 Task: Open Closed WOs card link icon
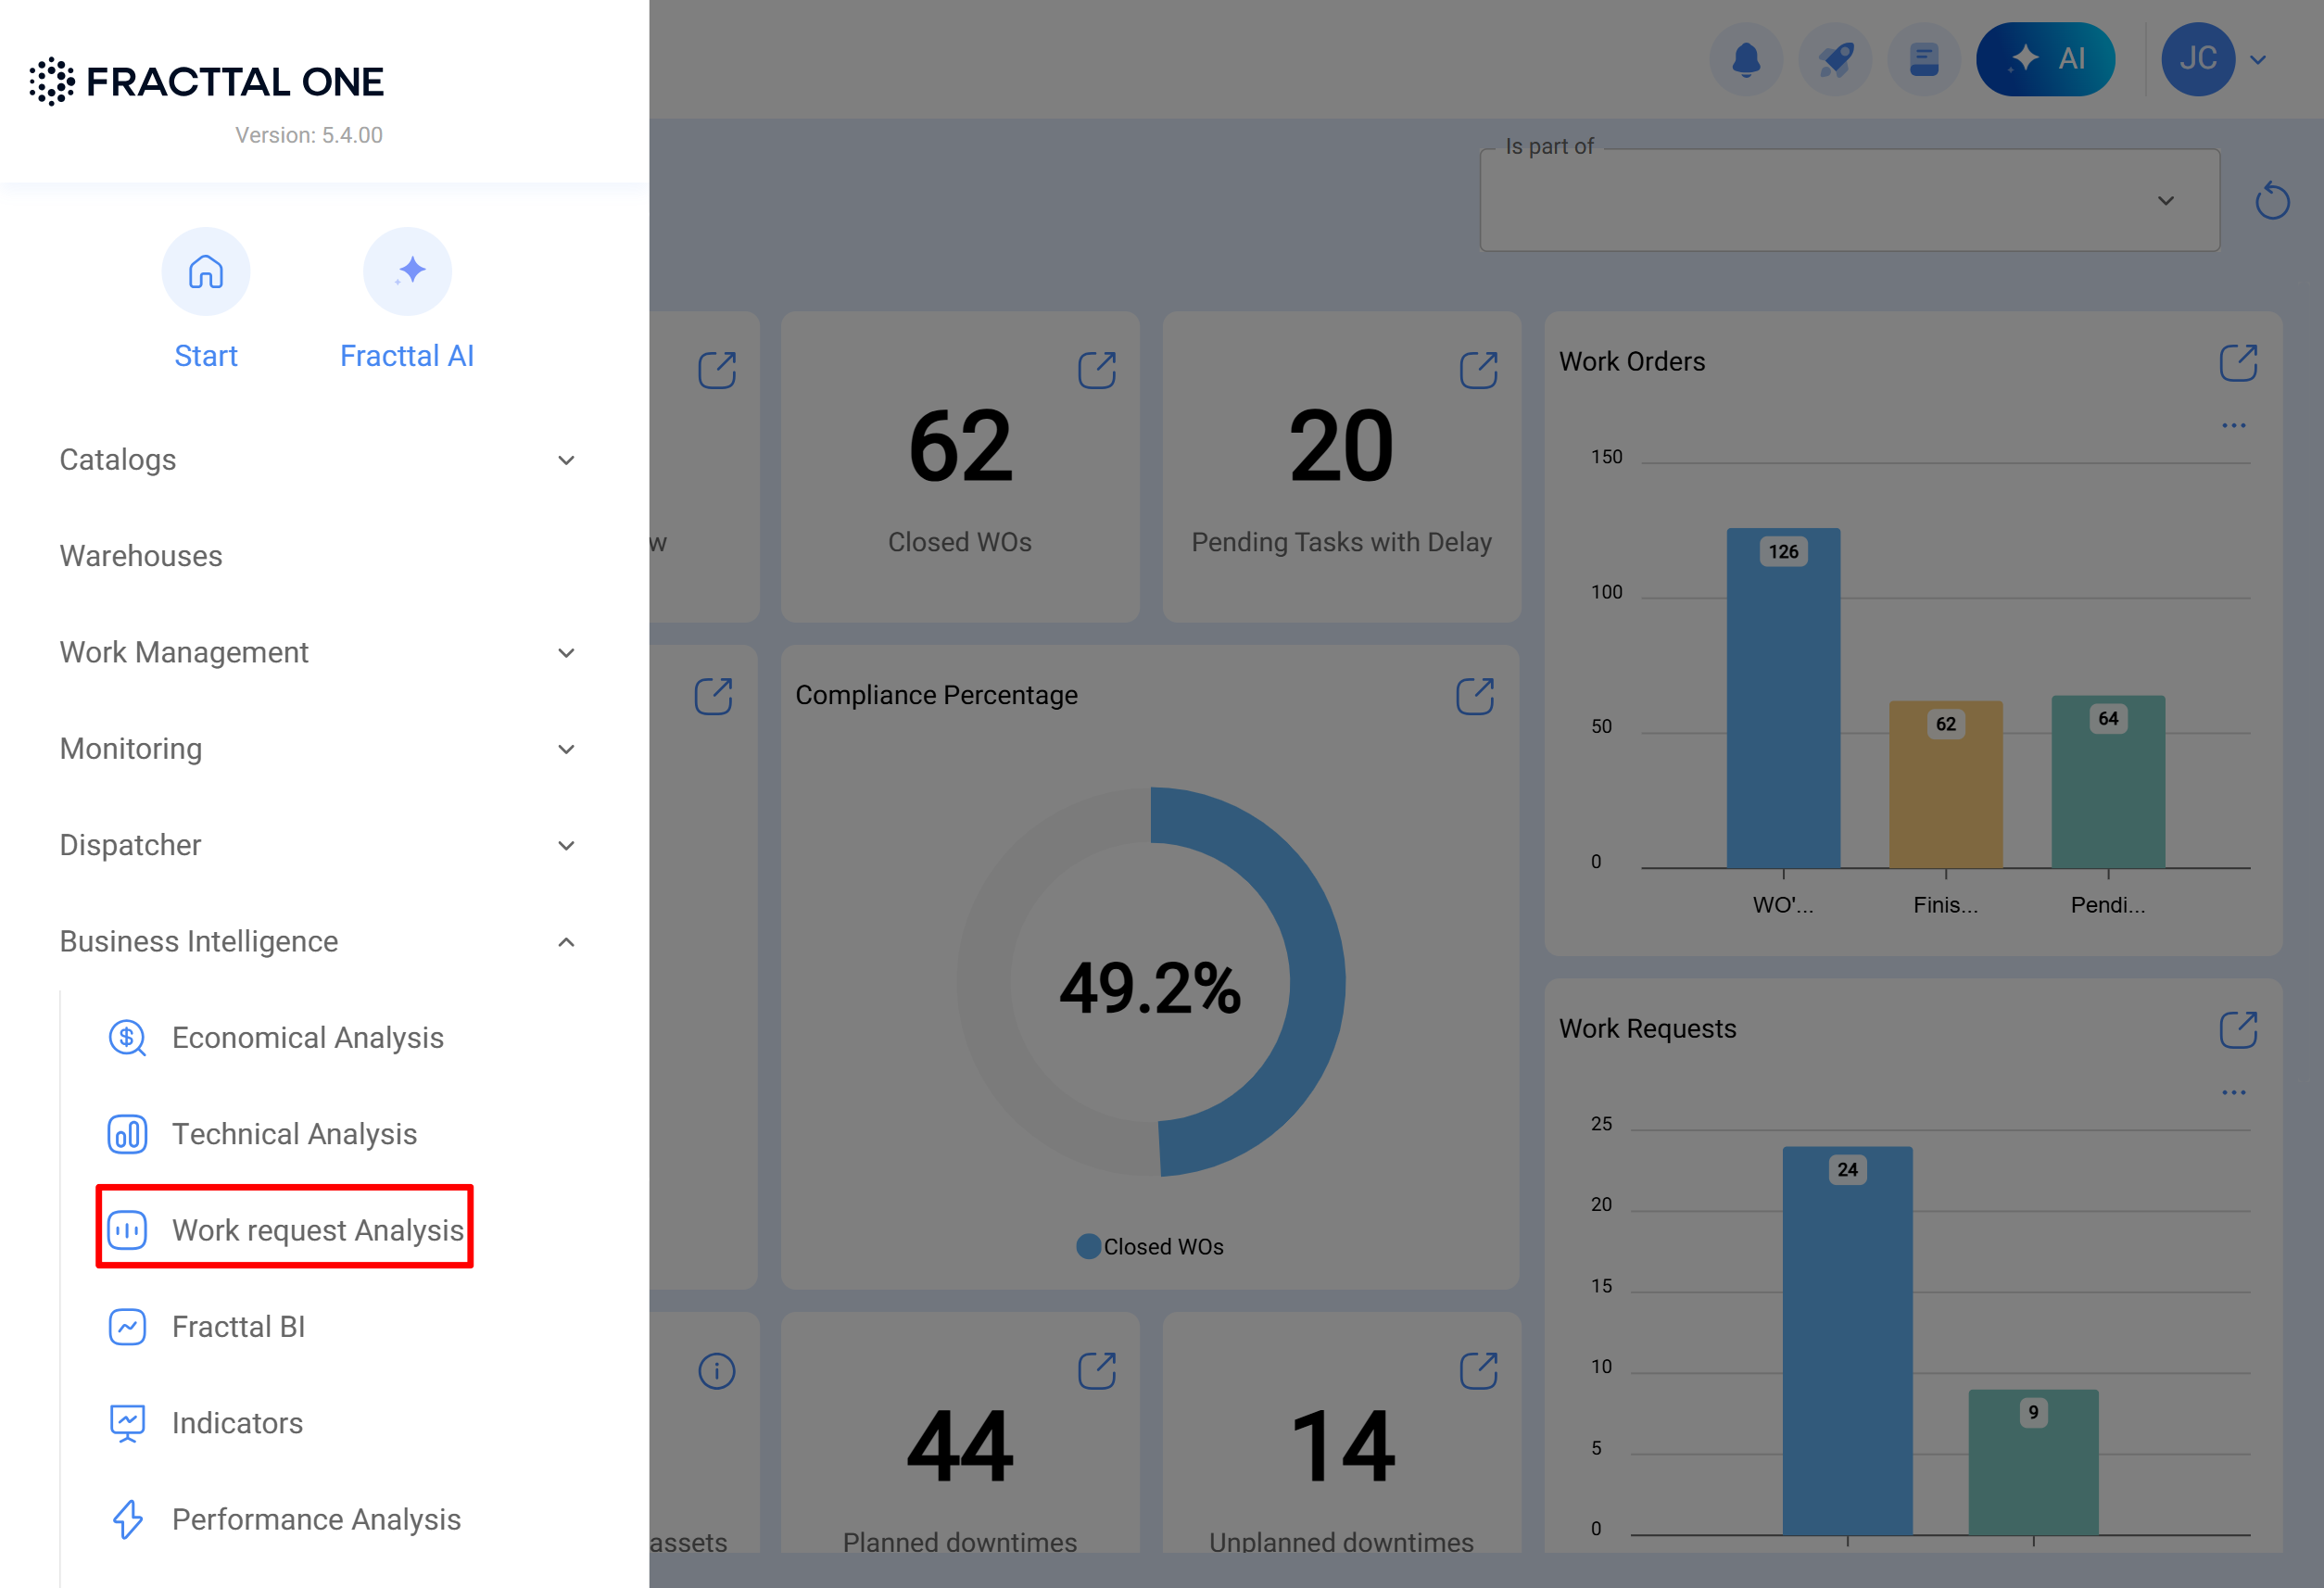[1096, 370]
